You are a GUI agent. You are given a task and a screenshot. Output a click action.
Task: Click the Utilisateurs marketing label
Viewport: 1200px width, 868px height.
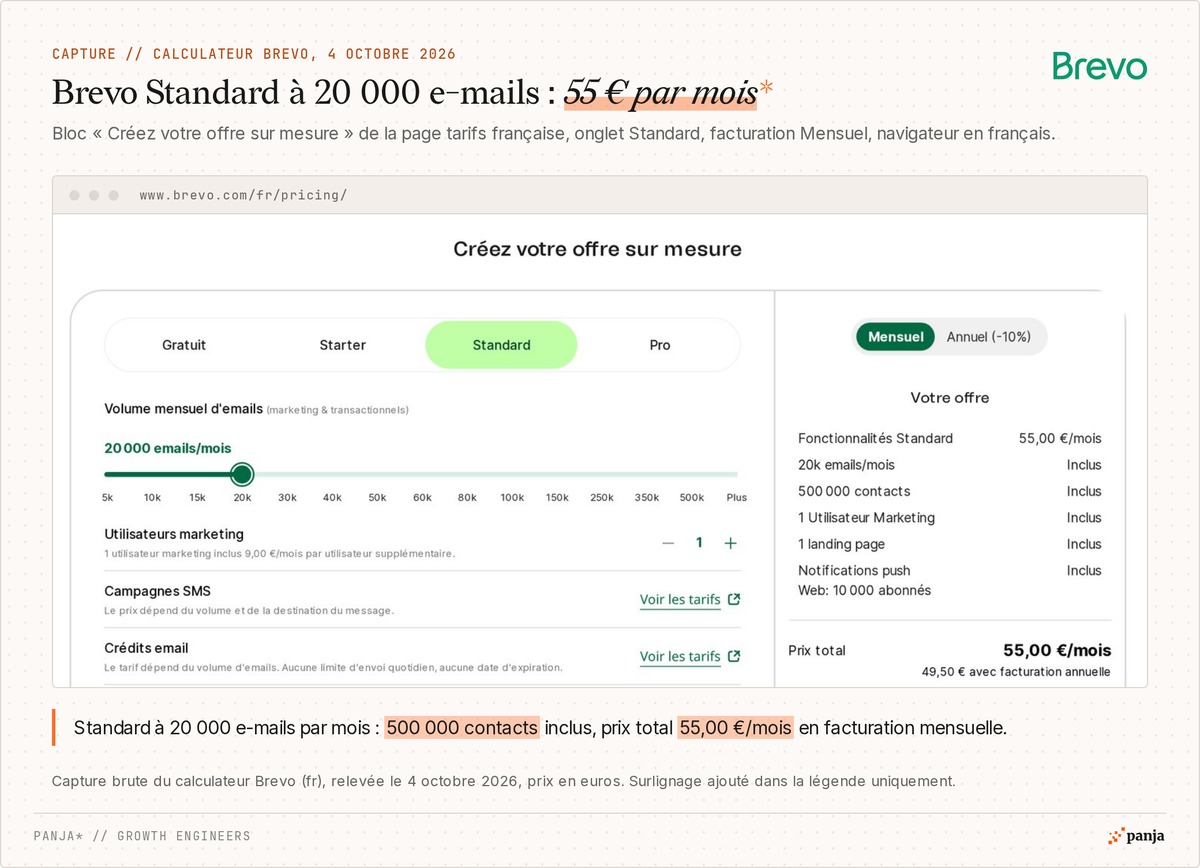[x=174, y=534]
